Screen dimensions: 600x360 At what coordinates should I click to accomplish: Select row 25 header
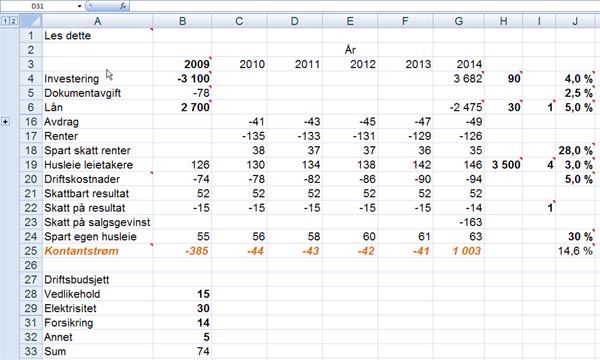point(31,251)
